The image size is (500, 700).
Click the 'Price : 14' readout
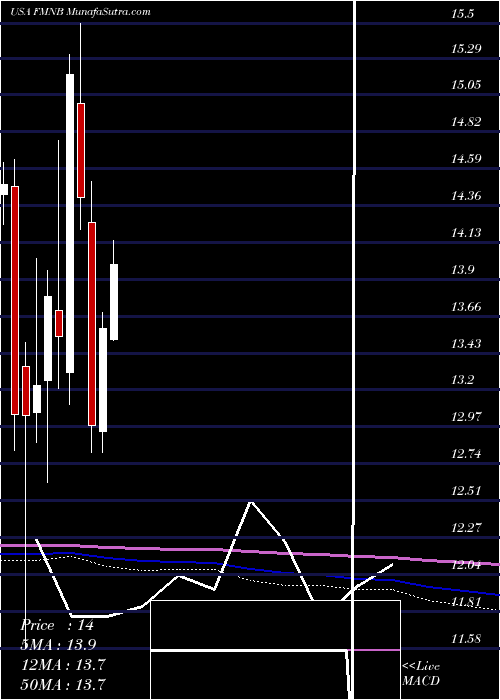[57, 625]
